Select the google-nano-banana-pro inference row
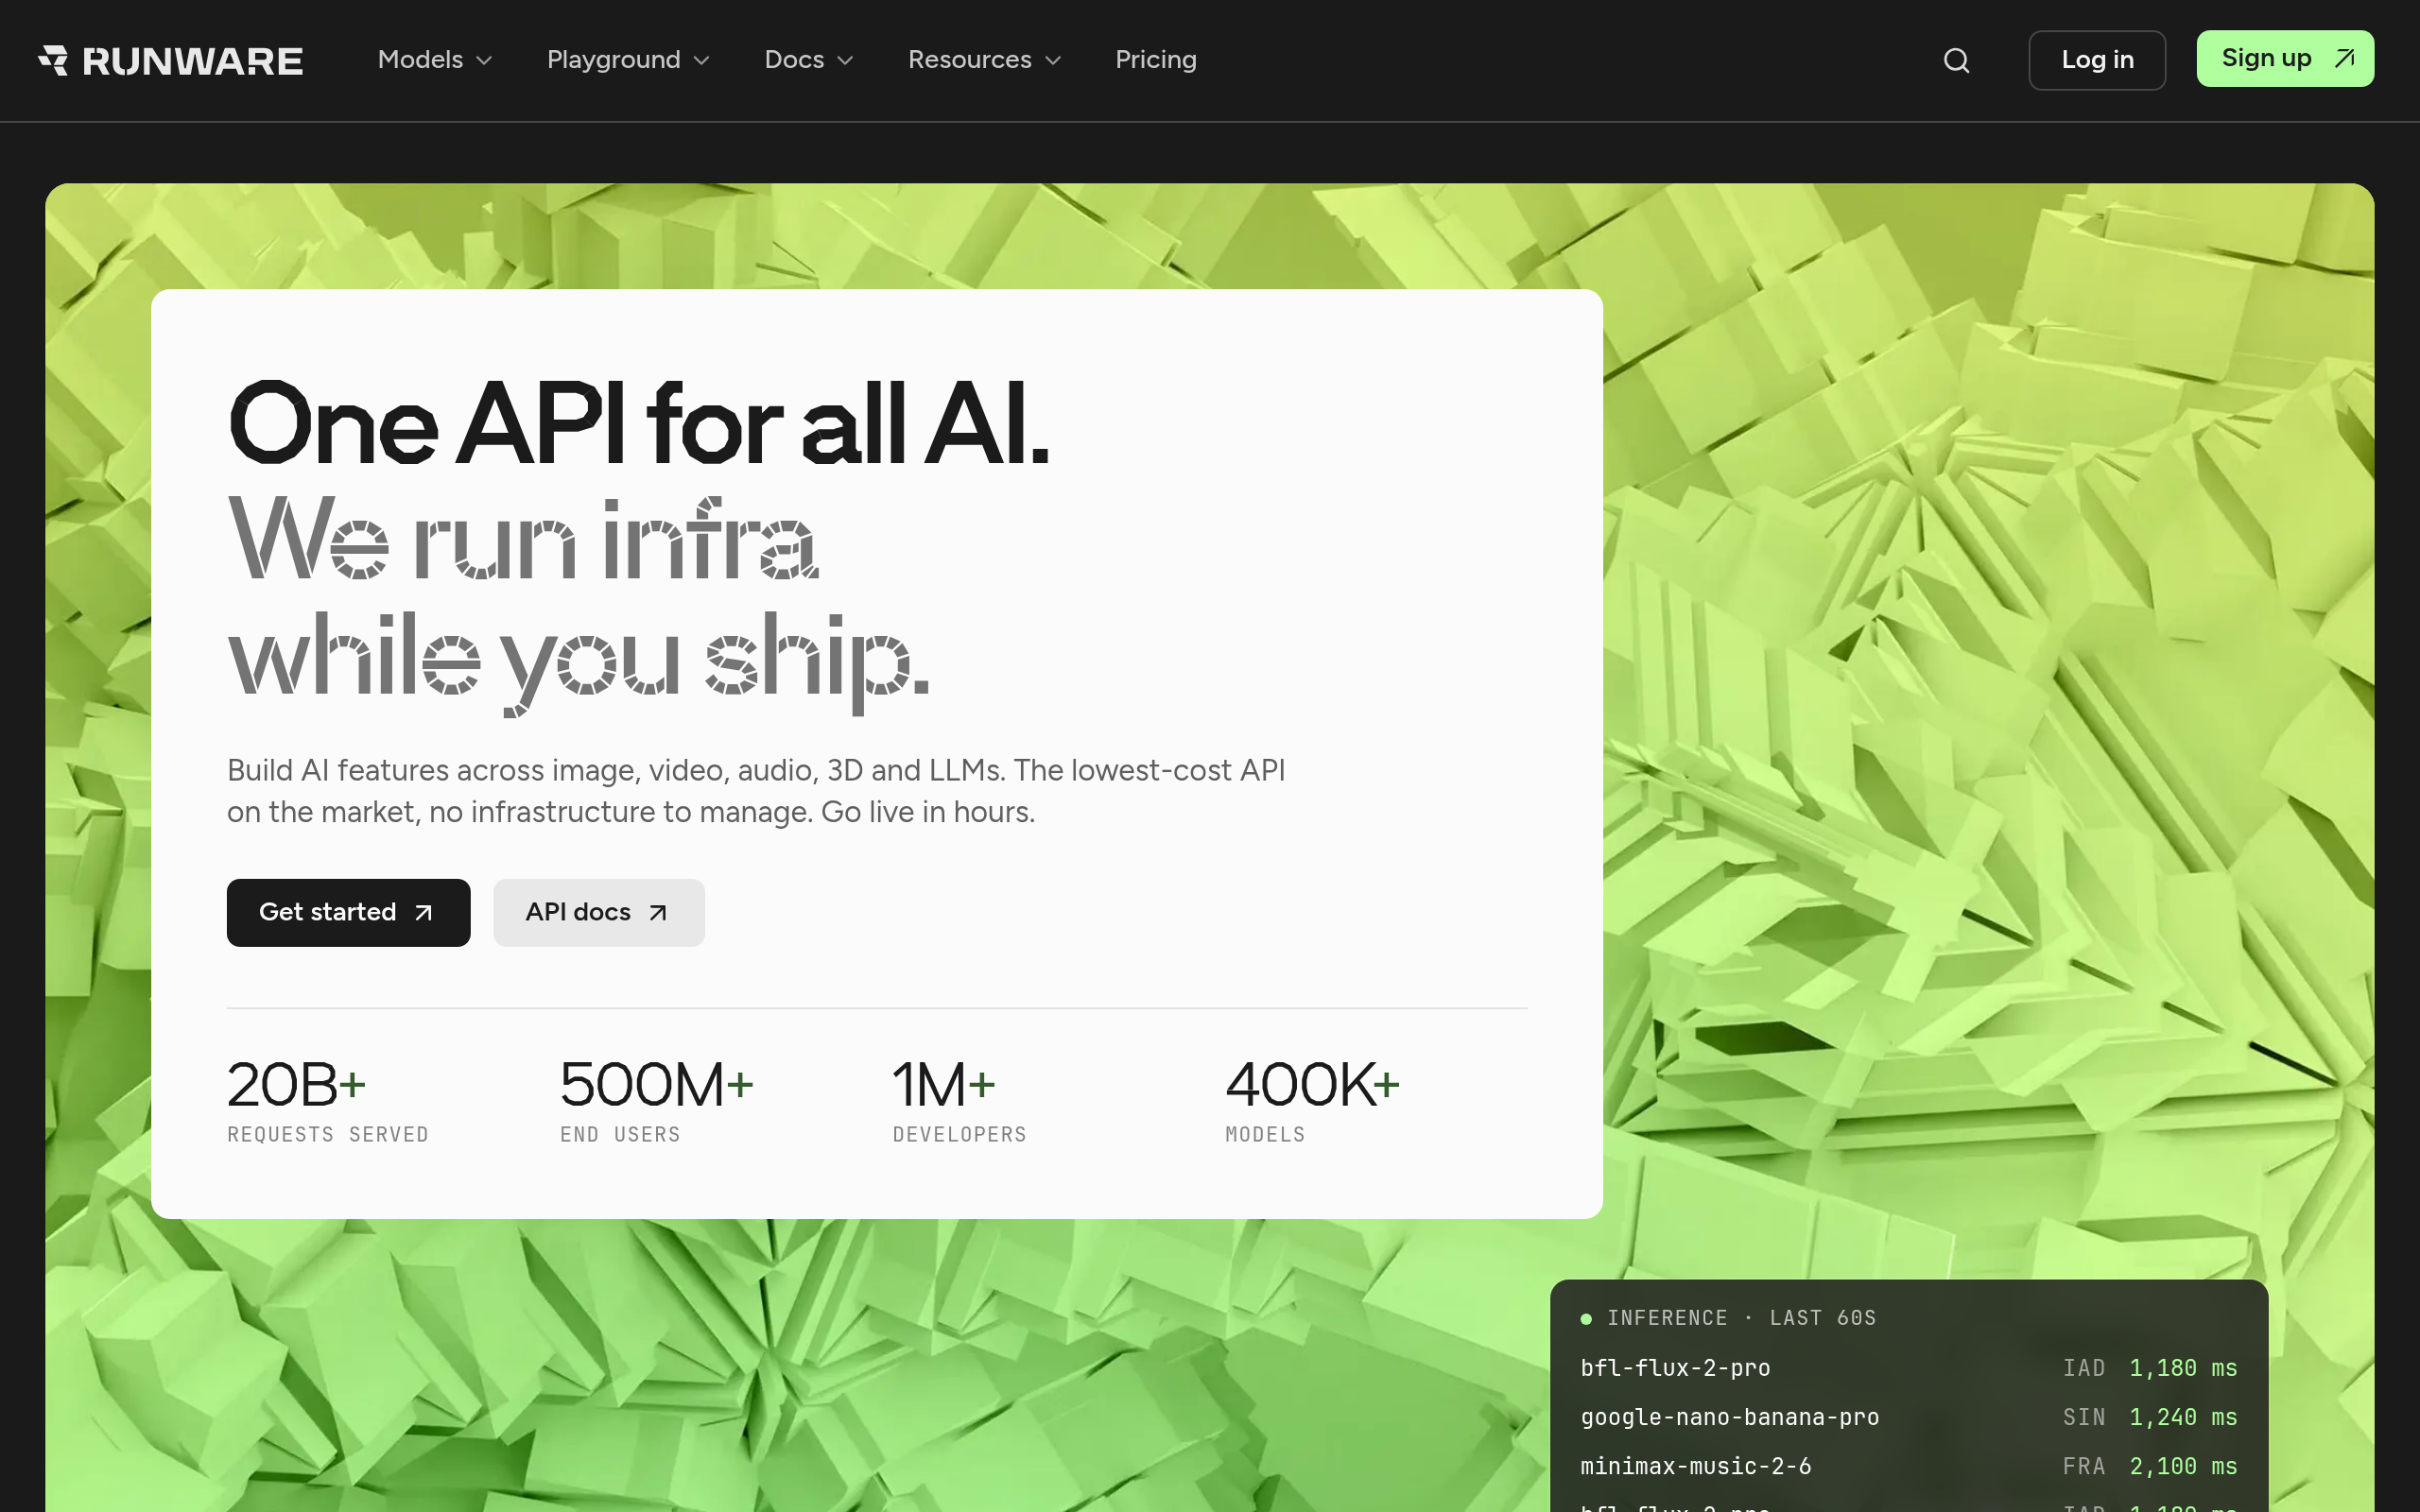The width and height of the screenshot is (2420, 1512). point(1908,1417)
